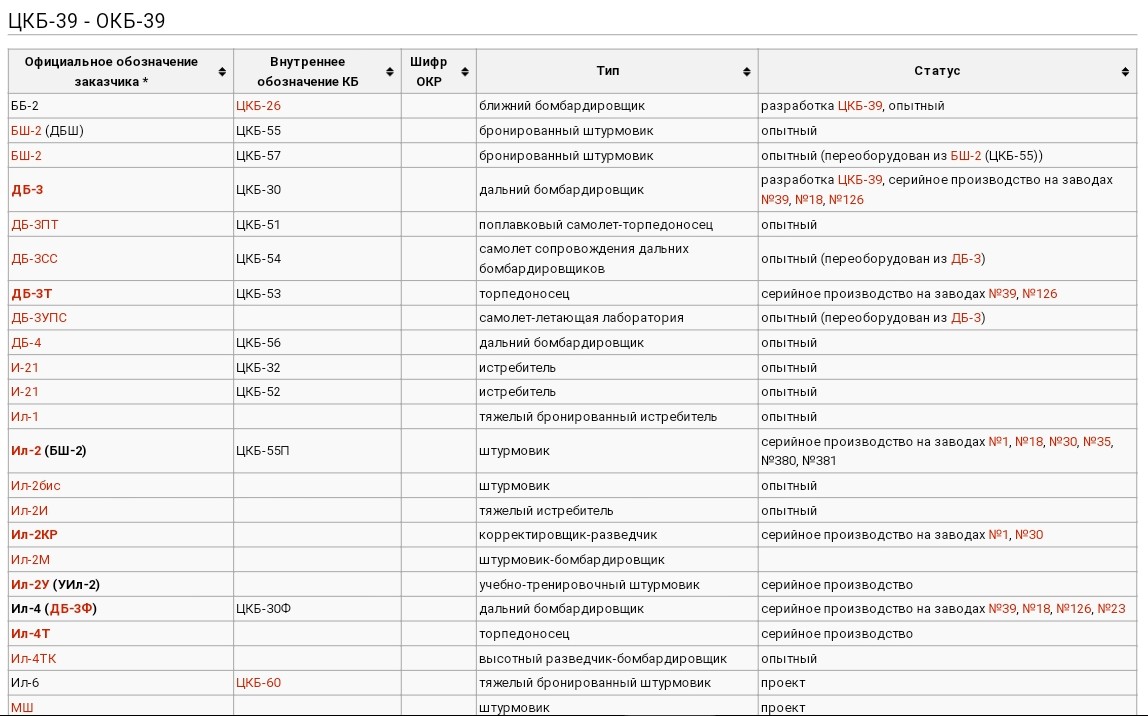The width and height of the screenshot is (1148, 716).
Task: Open the МШ link
Action: tap(22, 708)
